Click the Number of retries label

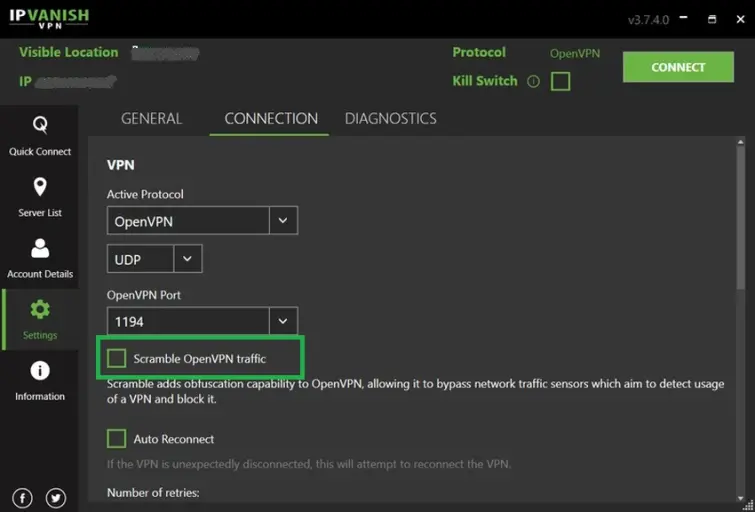[153, 493]
